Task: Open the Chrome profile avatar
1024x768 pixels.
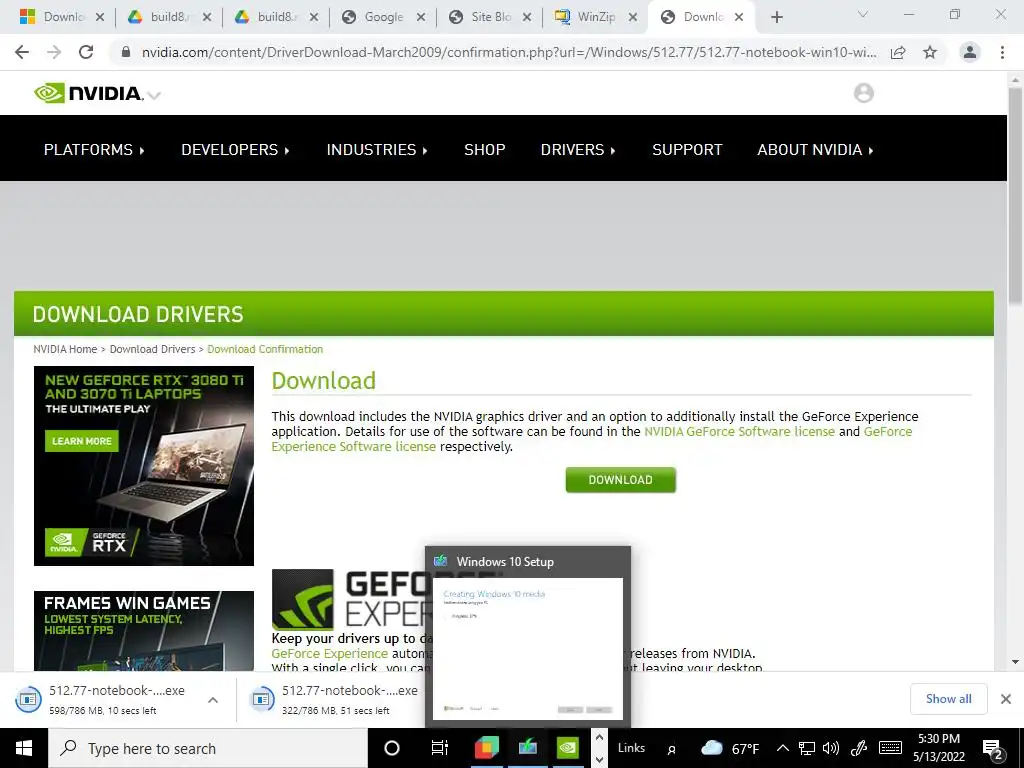Action: 970,52
